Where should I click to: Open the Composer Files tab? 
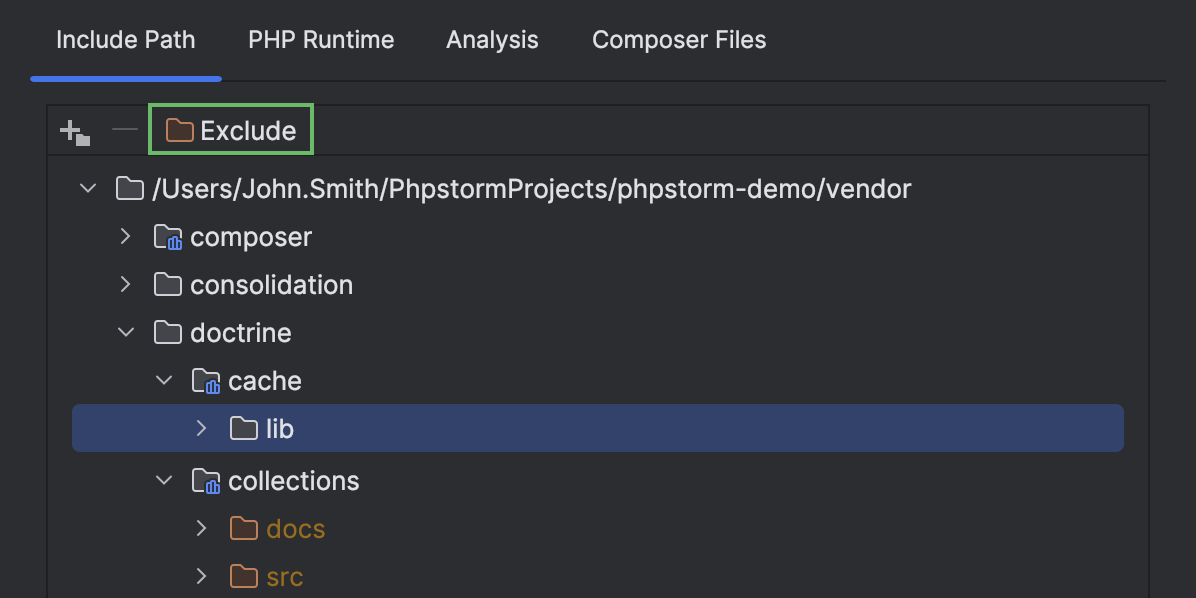(x=679, y=40)
